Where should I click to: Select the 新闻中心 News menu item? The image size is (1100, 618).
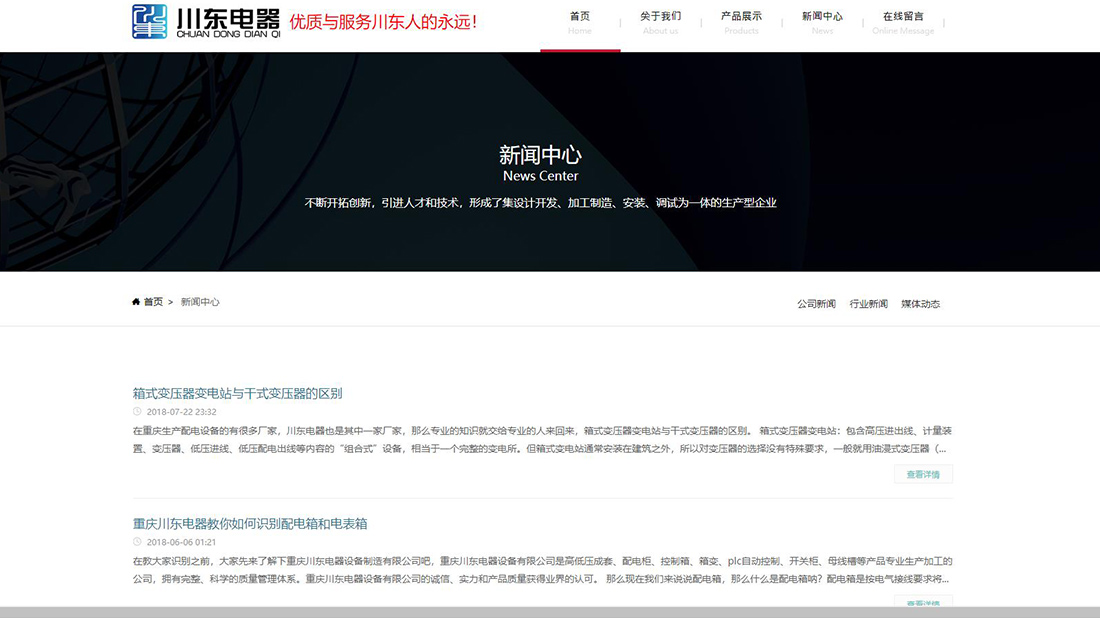[822, 23]
